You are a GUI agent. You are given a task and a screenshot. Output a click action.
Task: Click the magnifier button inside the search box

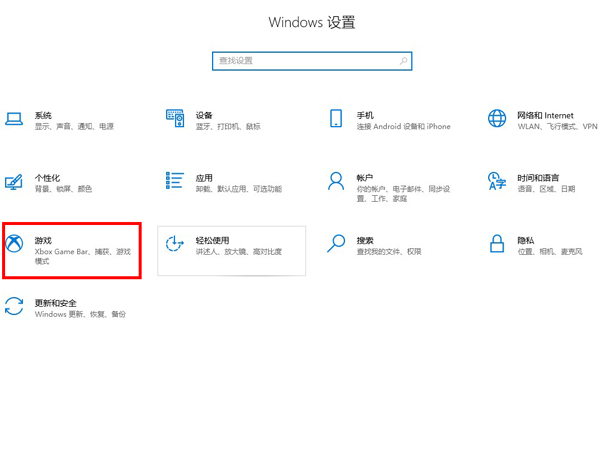[x=403, y=61]
